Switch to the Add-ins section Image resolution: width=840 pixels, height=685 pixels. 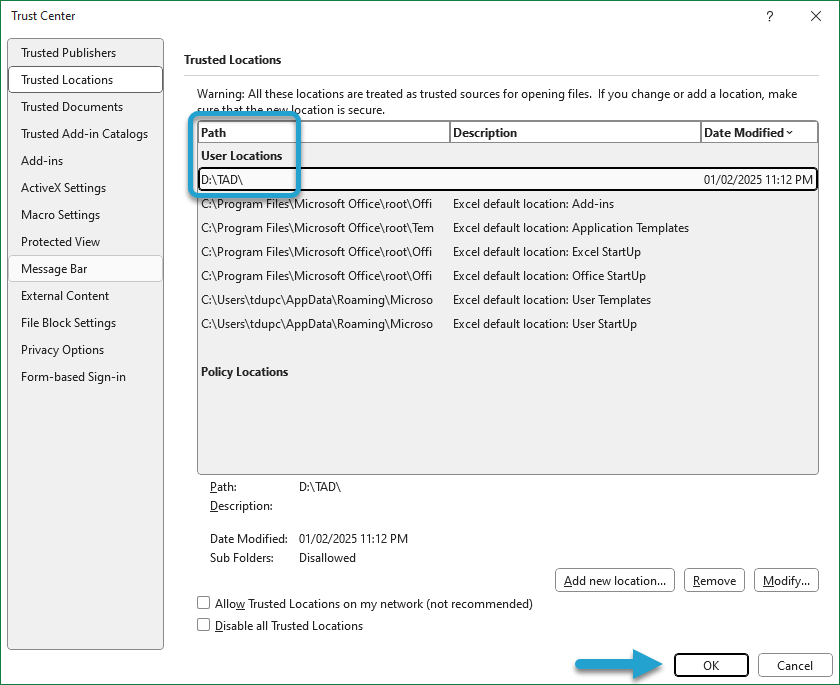(x=86, y=161)
